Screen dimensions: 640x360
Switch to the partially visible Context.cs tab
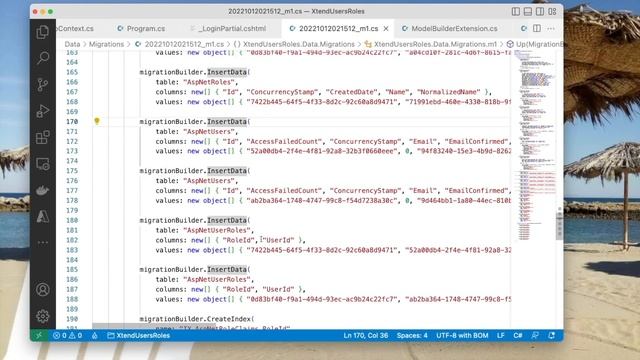click(x=76, y=29)
